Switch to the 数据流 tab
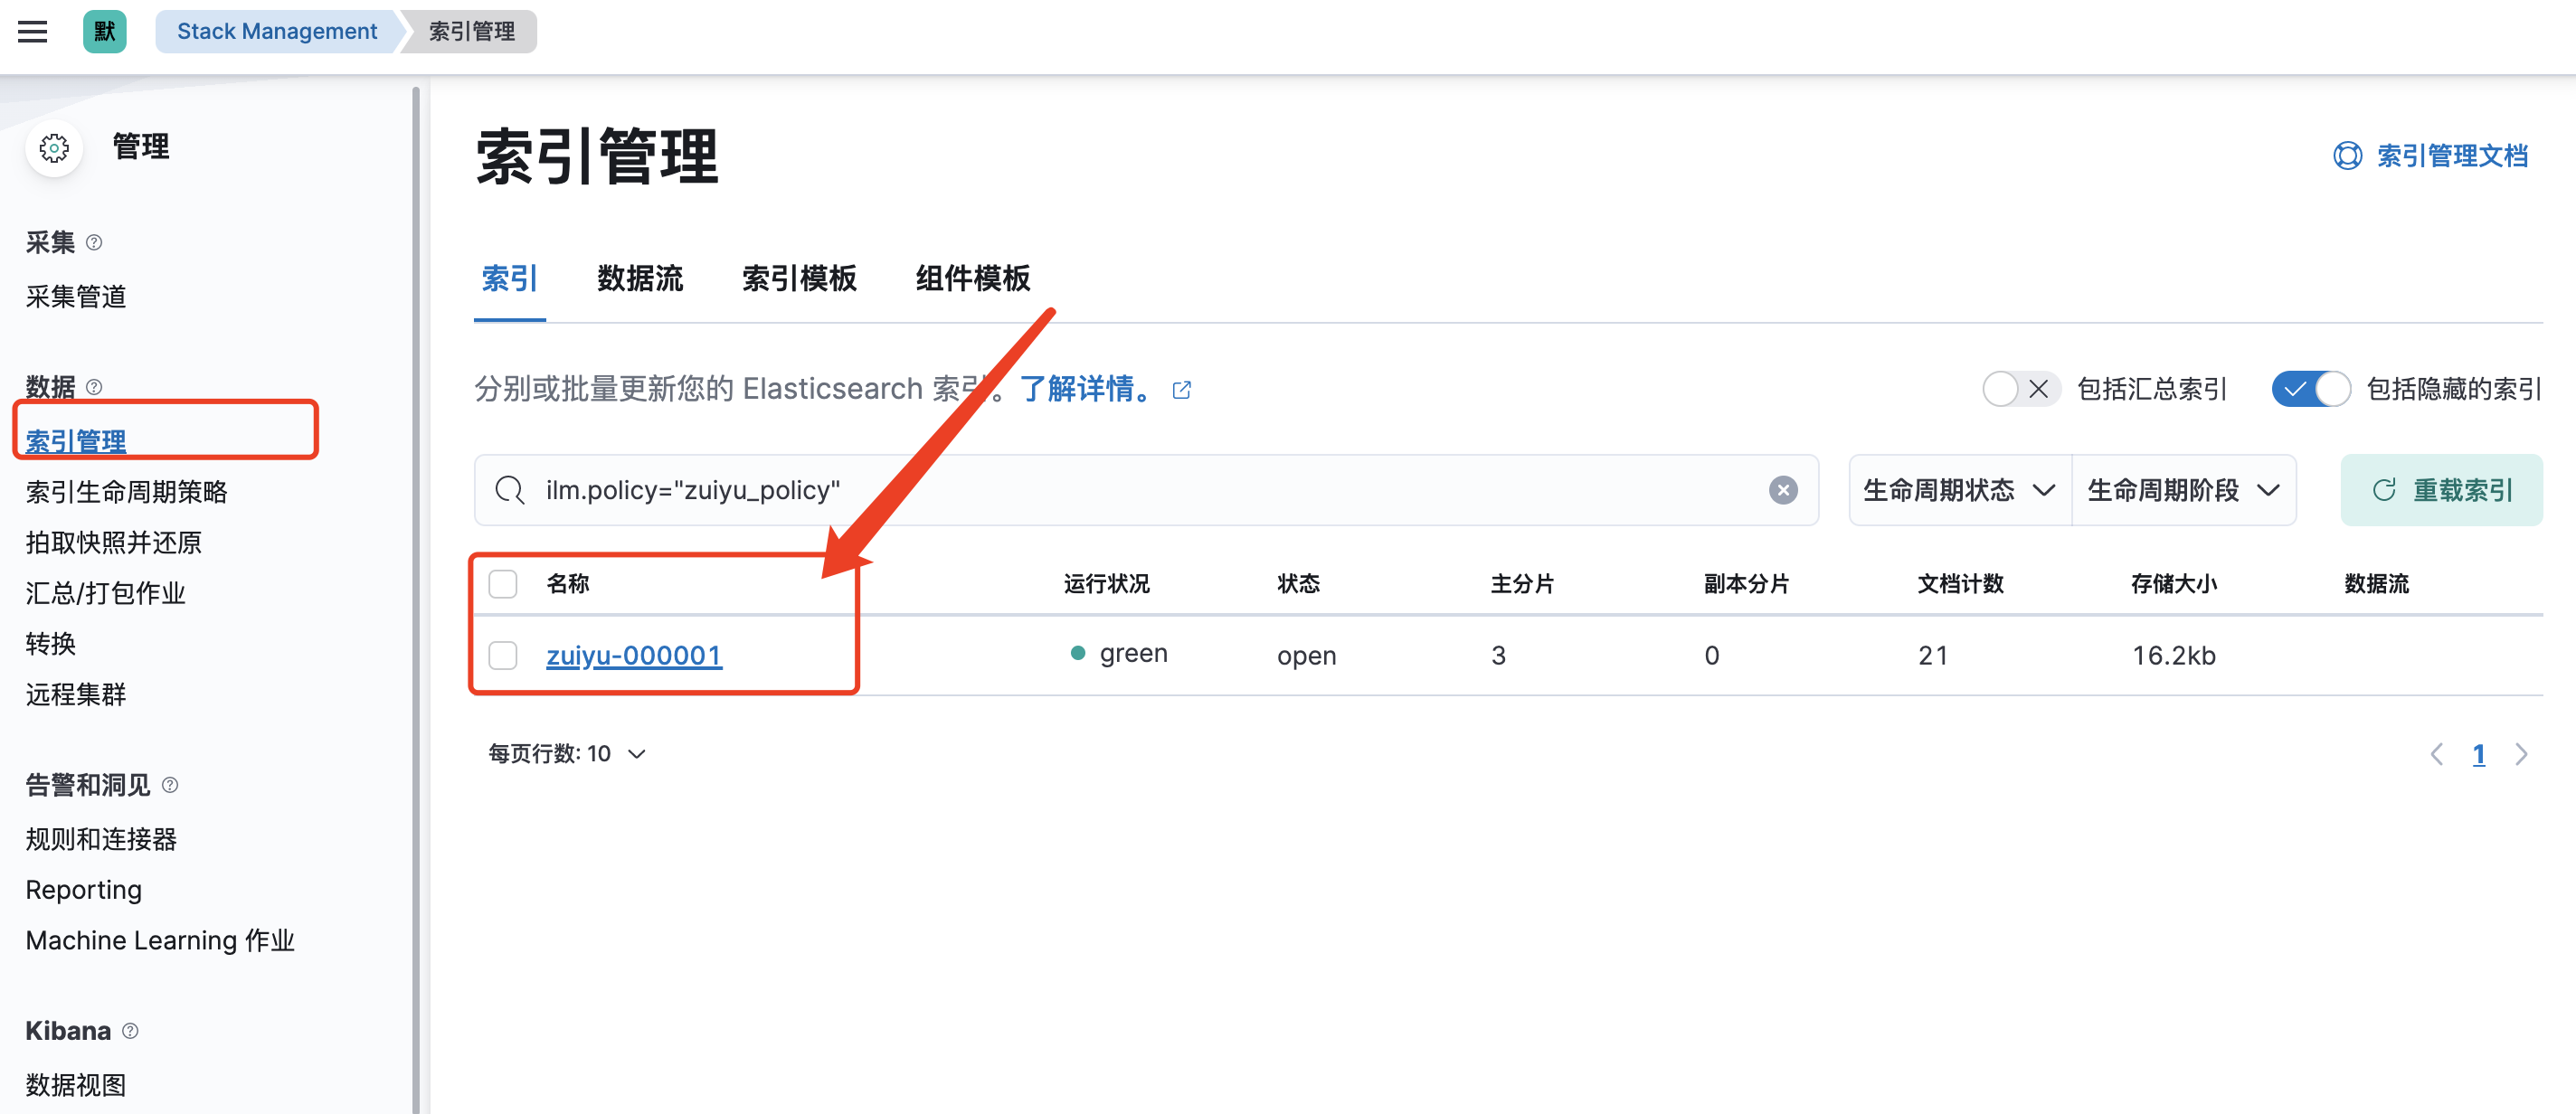2576x1114 pixels. pos(640,279)
